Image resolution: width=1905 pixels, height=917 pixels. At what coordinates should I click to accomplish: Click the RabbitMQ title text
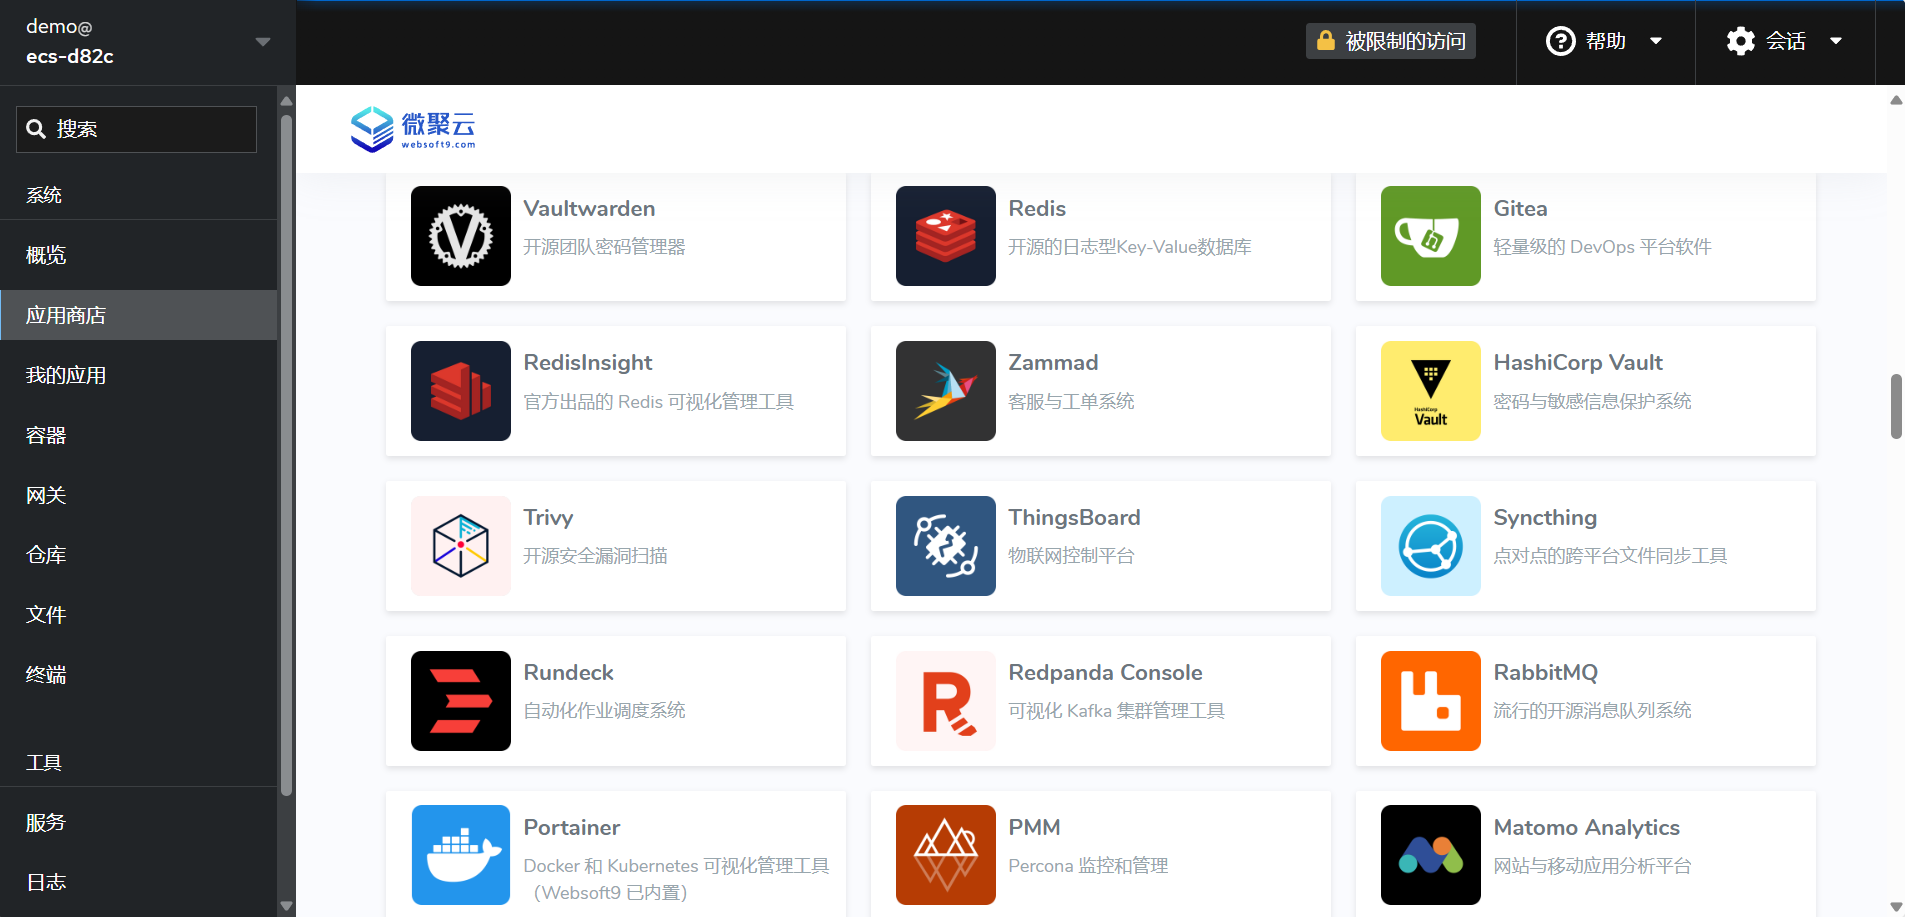[x=1545, y=673]
